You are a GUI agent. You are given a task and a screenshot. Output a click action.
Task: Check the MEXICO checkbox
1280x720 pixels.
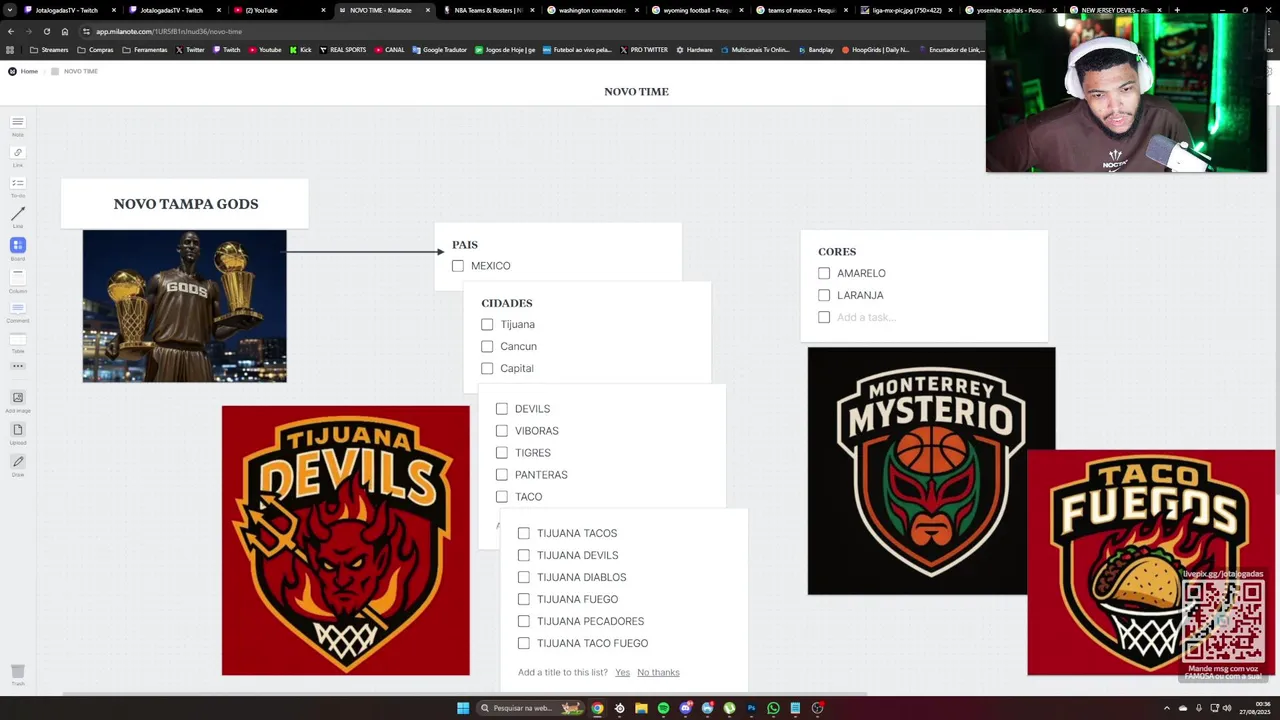pos(458,266)
